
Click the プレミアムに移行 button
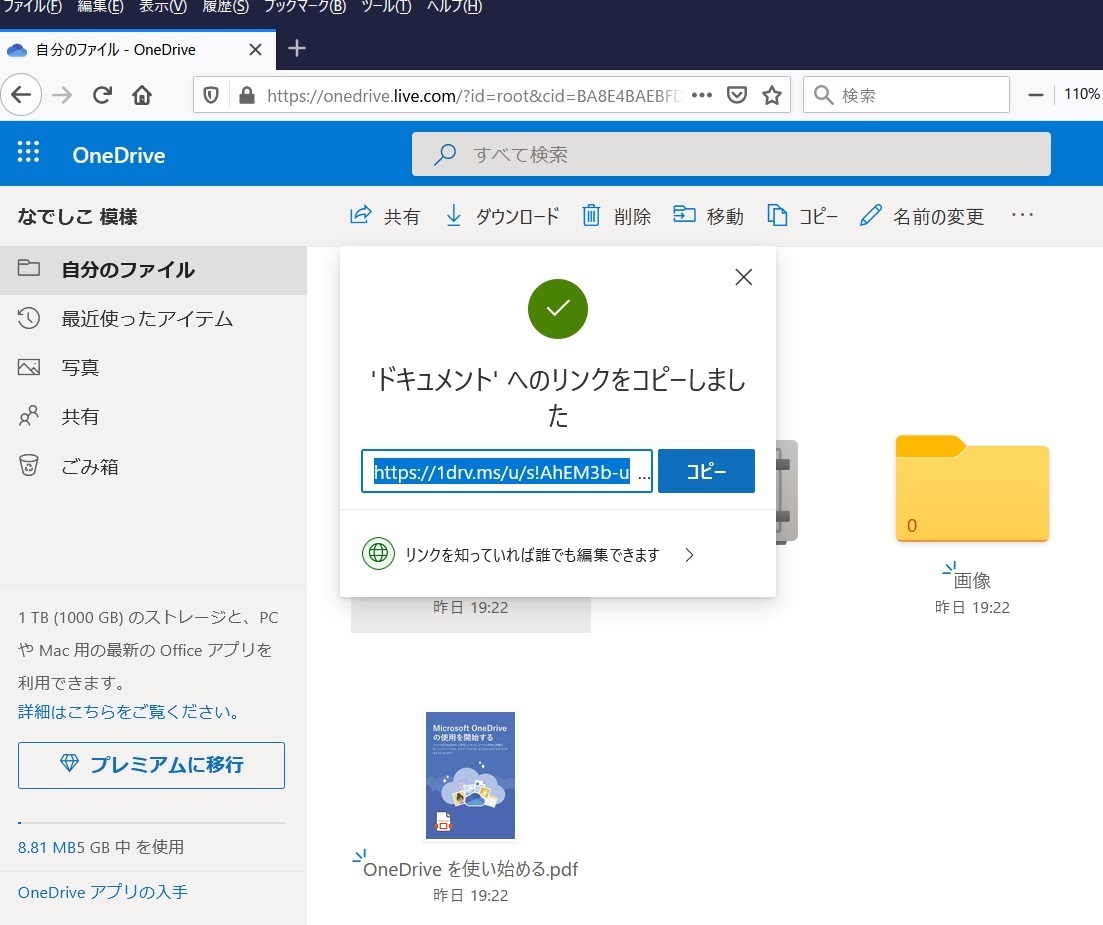[x=151, y=765]
